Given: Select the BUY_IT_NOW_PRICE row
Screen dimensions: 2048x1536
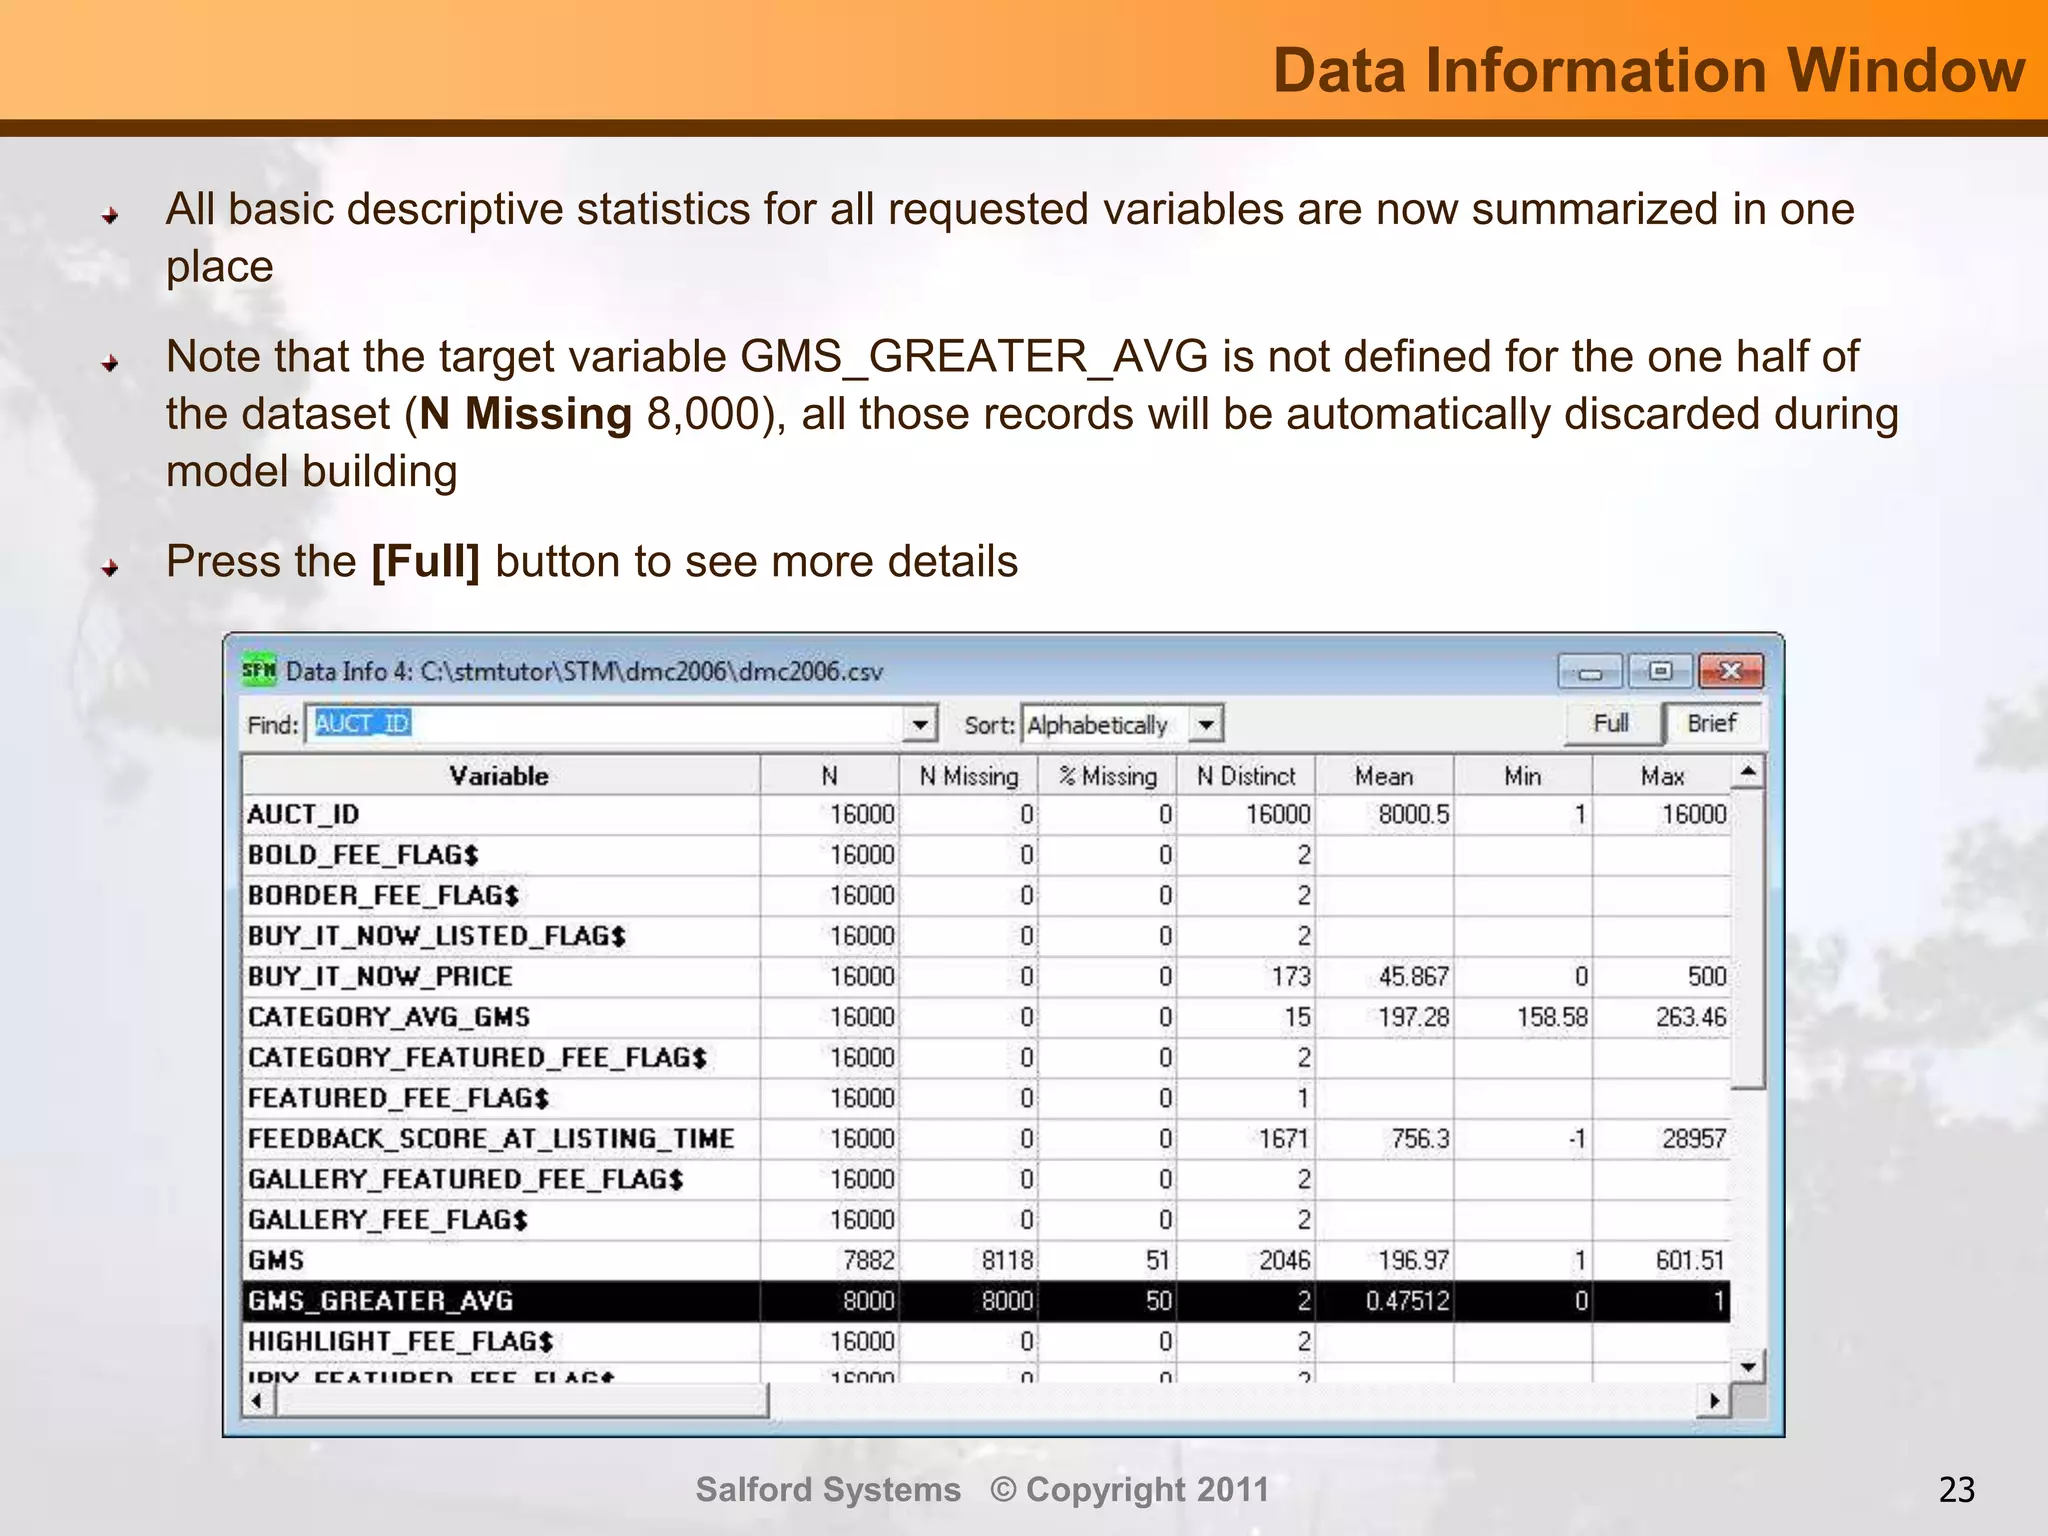Looking at the screenshot, I should pos(986,977).
